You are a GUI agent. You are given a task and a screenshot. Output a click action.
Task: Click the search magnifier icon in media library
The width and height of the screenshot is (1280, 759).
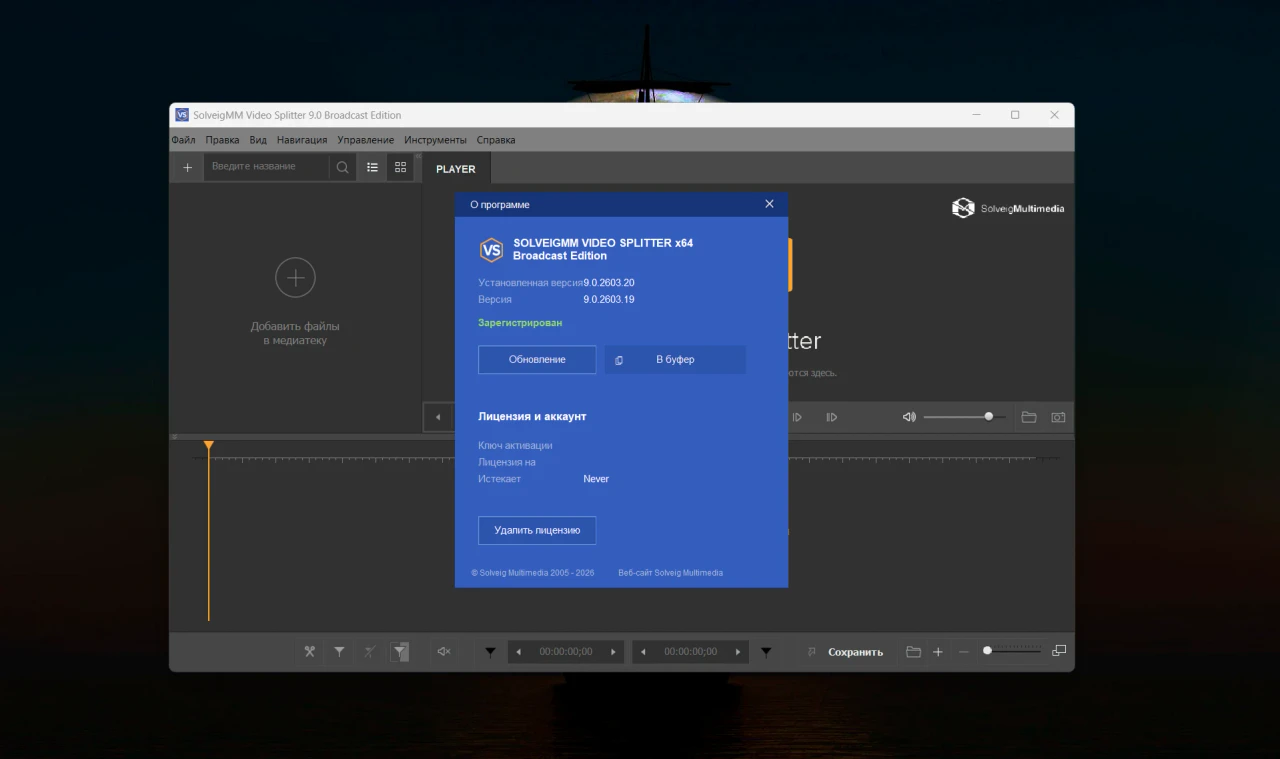coord(343,167)
